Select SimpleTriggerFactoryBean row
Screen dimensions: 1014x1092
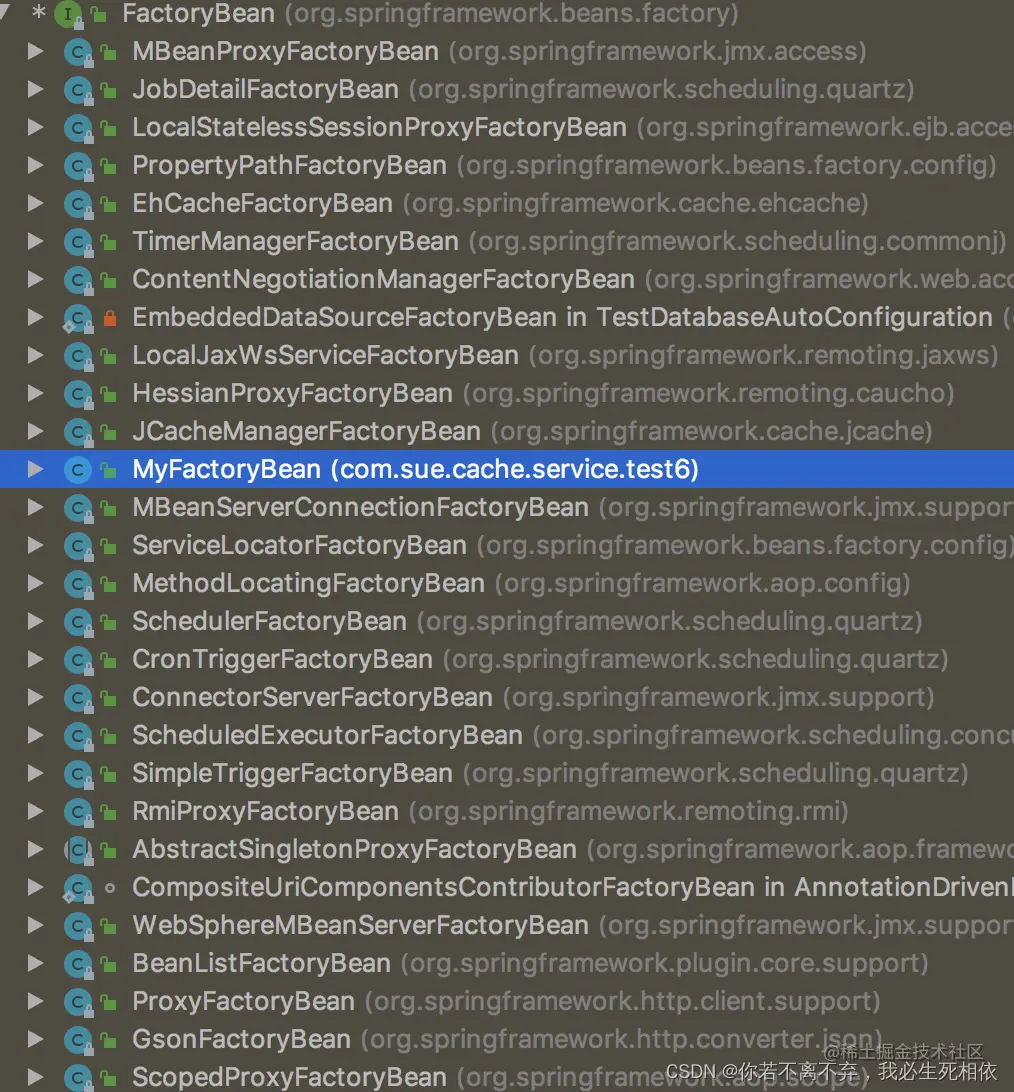[x=507, y=773]
